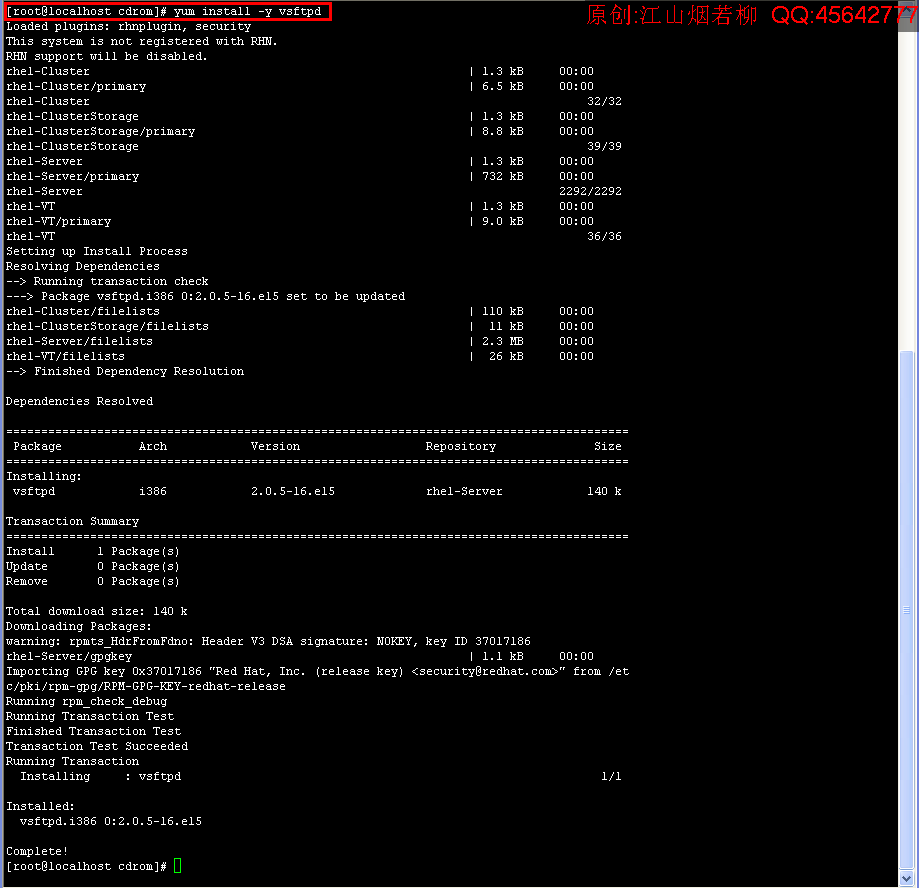Click 'rhel-Server' in the Repository column
919x888 pixels.
pyautogui.click(x=464, y=491)
